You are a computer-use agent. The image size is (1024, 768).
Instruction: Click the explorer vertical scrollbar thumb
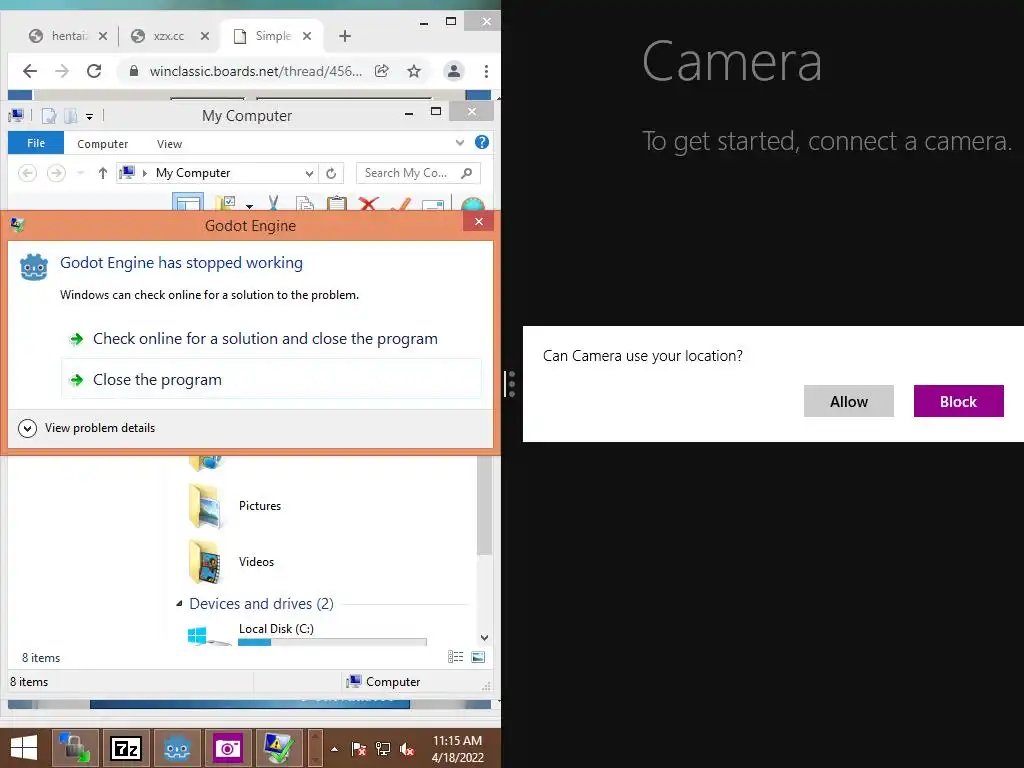pyautogui.click(x=484, y=505)
